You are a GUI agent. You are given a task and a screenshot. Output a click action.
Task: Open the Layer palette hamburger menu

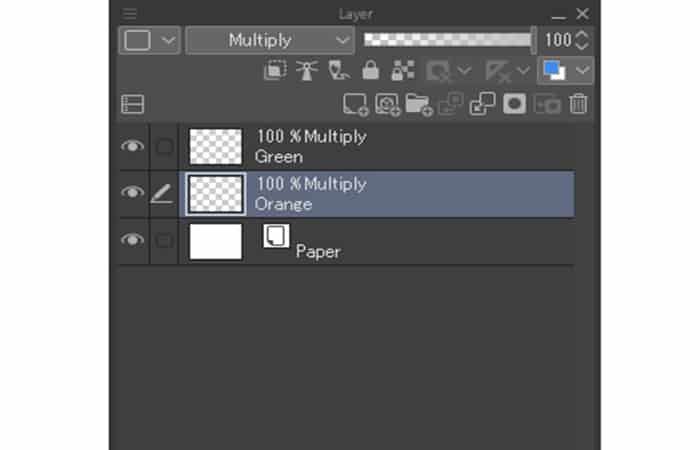click(x=129, y=14)
